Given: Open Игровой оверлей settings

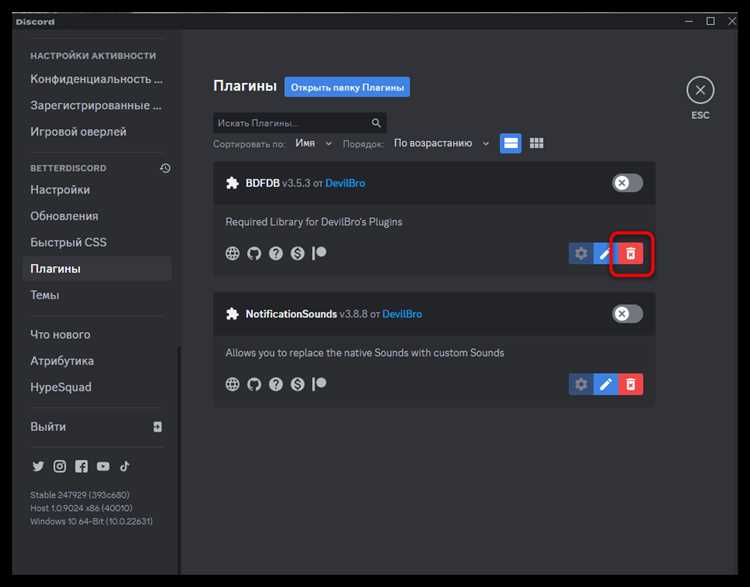Looking at the screenshot, I should (x=97, y=132).
